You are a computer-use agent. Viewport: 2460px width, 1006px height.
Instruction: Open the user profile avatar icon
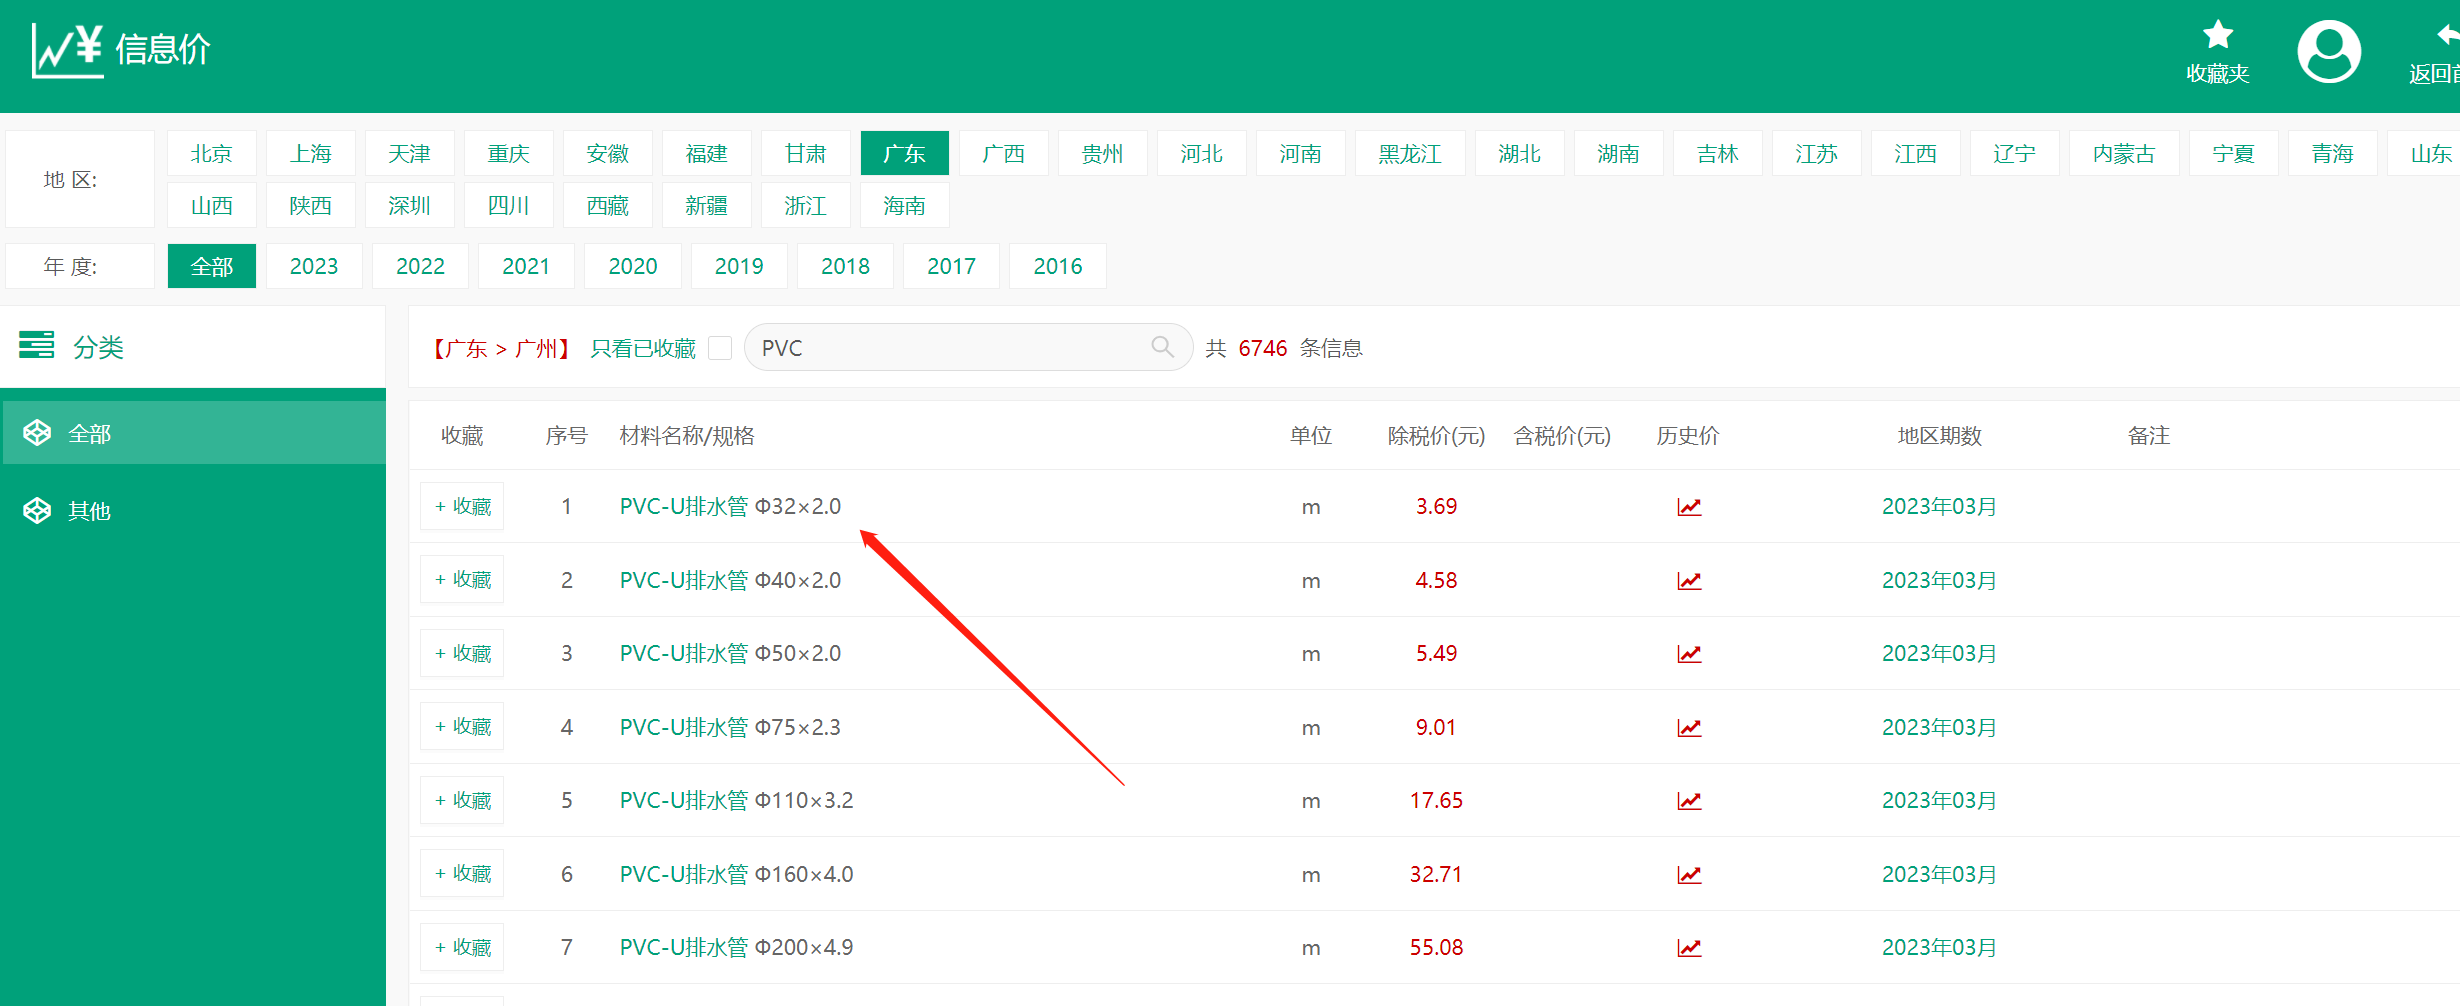[2329, 52]
